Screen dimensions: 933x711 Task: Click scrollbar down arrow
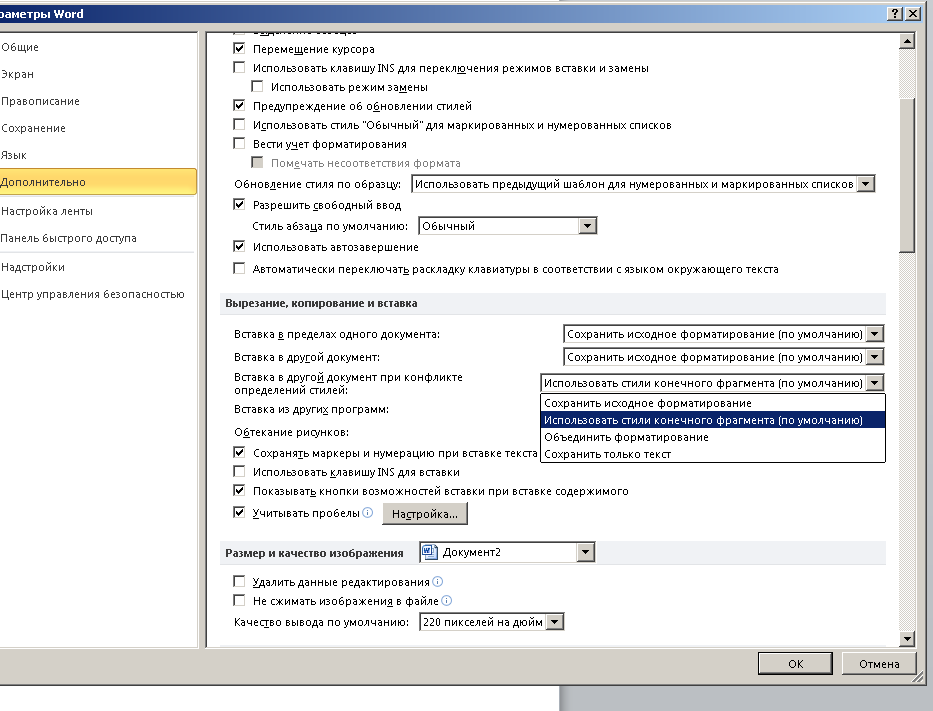click(906, 639)
